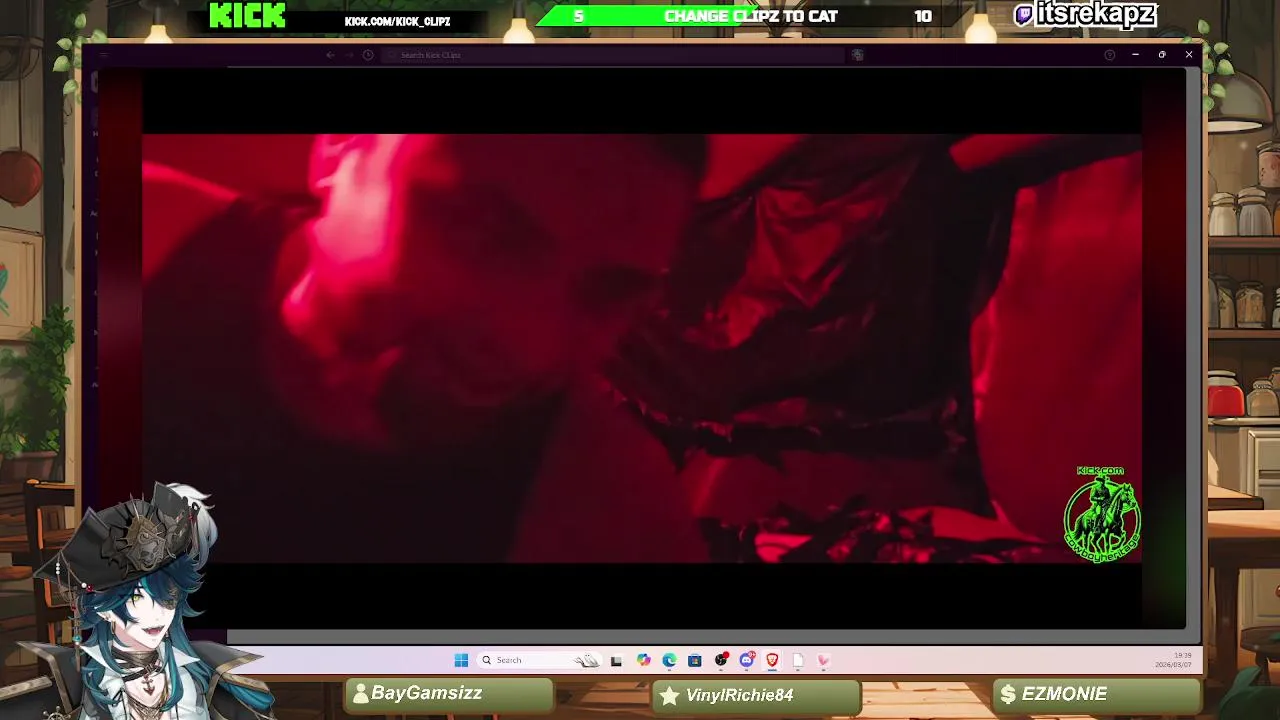Go forward with the forward arrow
The height and width of the screenshot is (720, 1280).
coord(349,55)
